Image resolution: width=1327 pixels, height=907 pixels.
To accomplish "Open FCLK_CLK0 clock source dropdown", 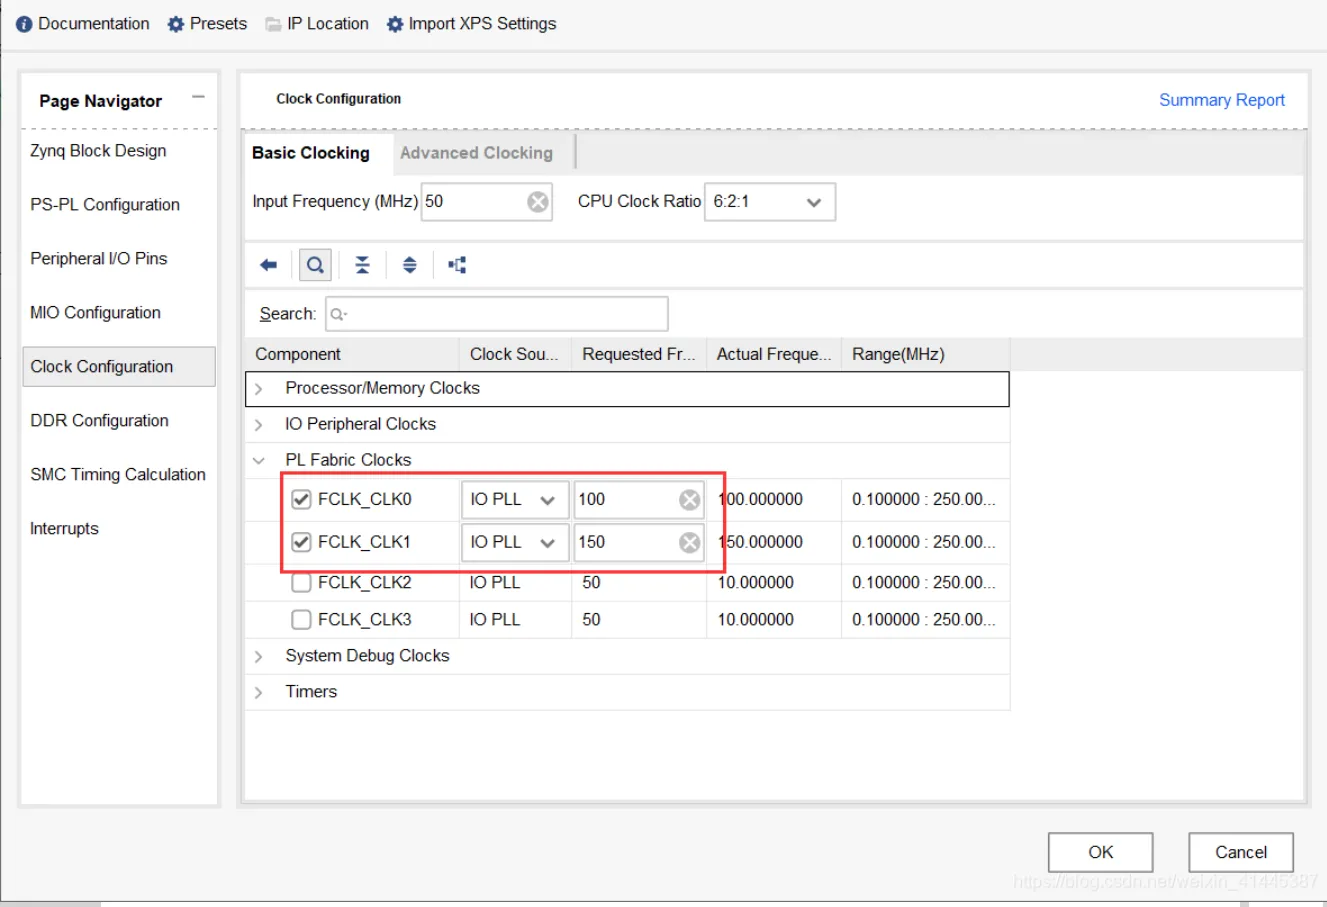I will [x=515, y=500].
